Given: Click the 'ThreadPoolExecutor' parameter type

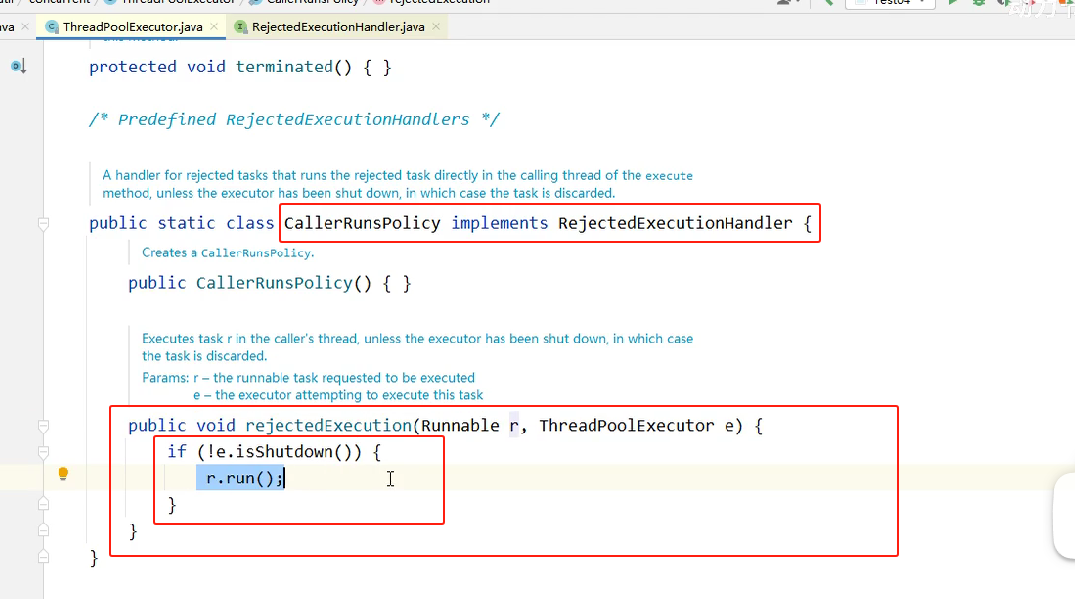Looking at the screenshot, I should (627, 426).
